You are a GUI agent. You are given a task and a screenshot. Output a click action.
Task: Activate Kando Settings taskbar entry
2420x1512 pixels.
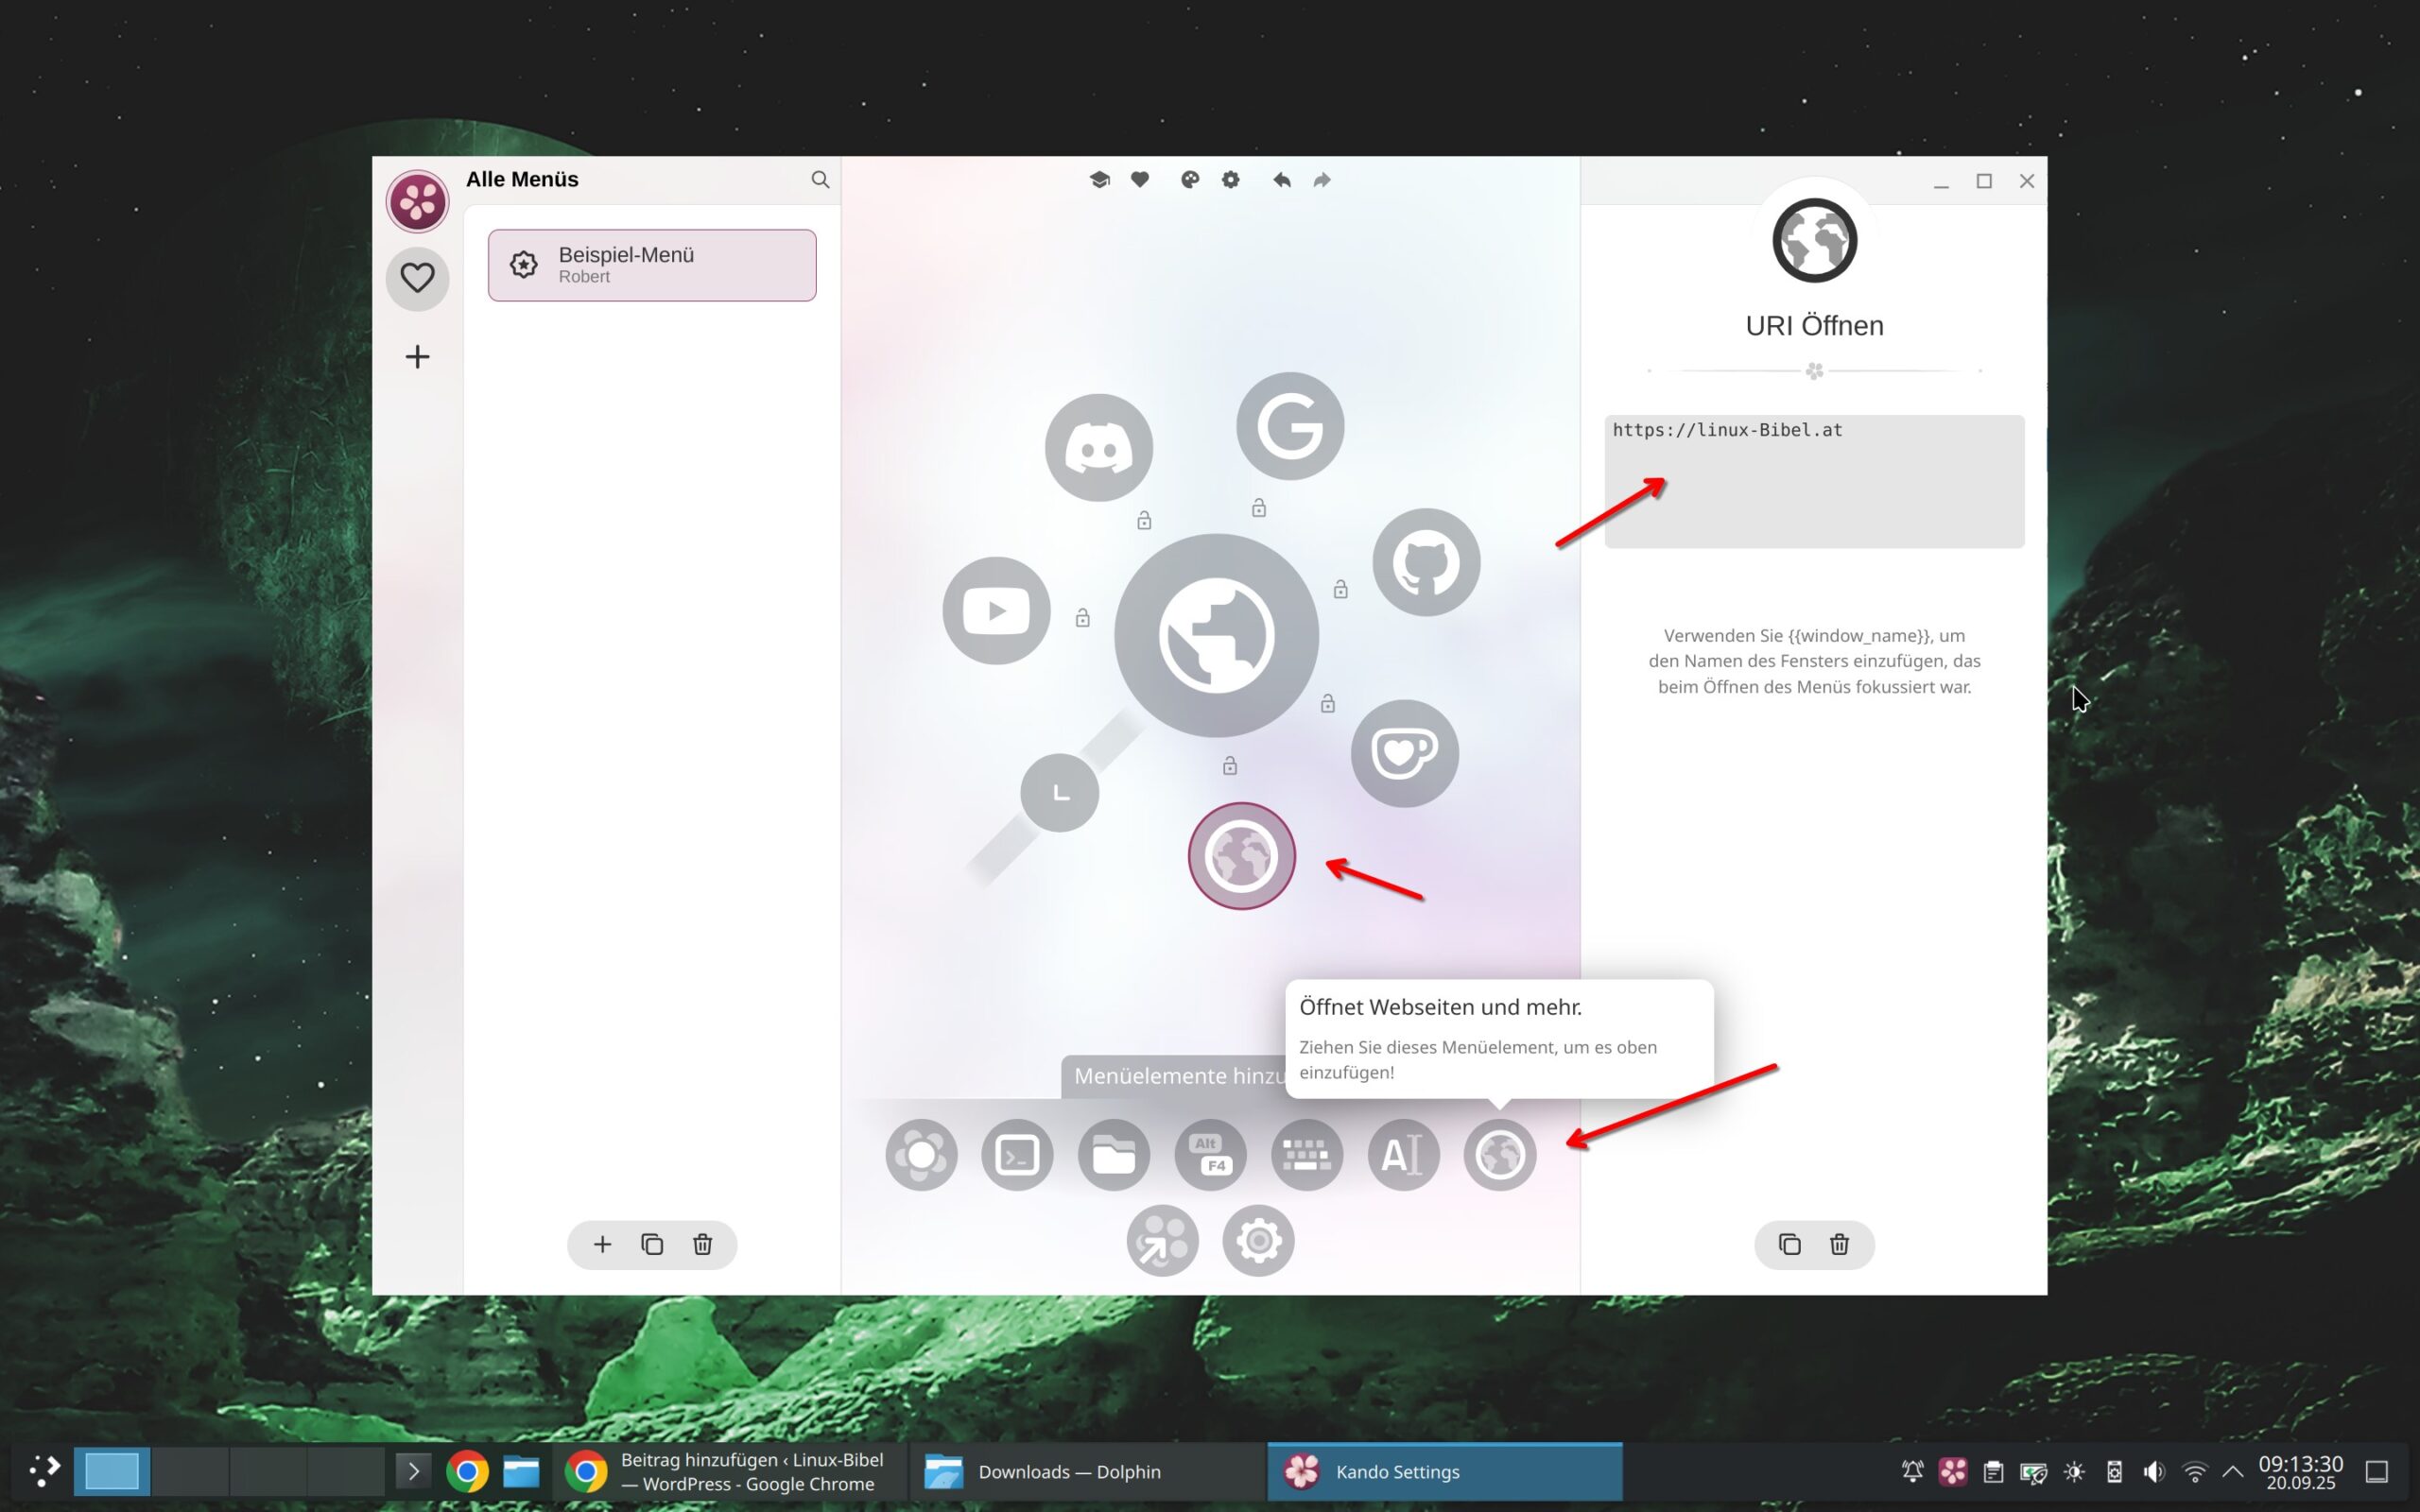pos(1445,1472)
